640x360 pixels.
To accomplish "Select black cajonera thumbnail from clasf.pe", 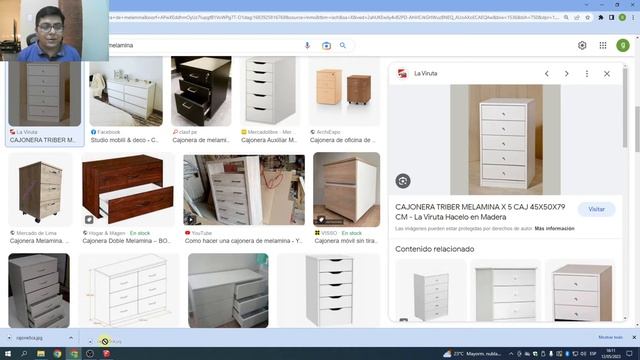I will point(201,91).
